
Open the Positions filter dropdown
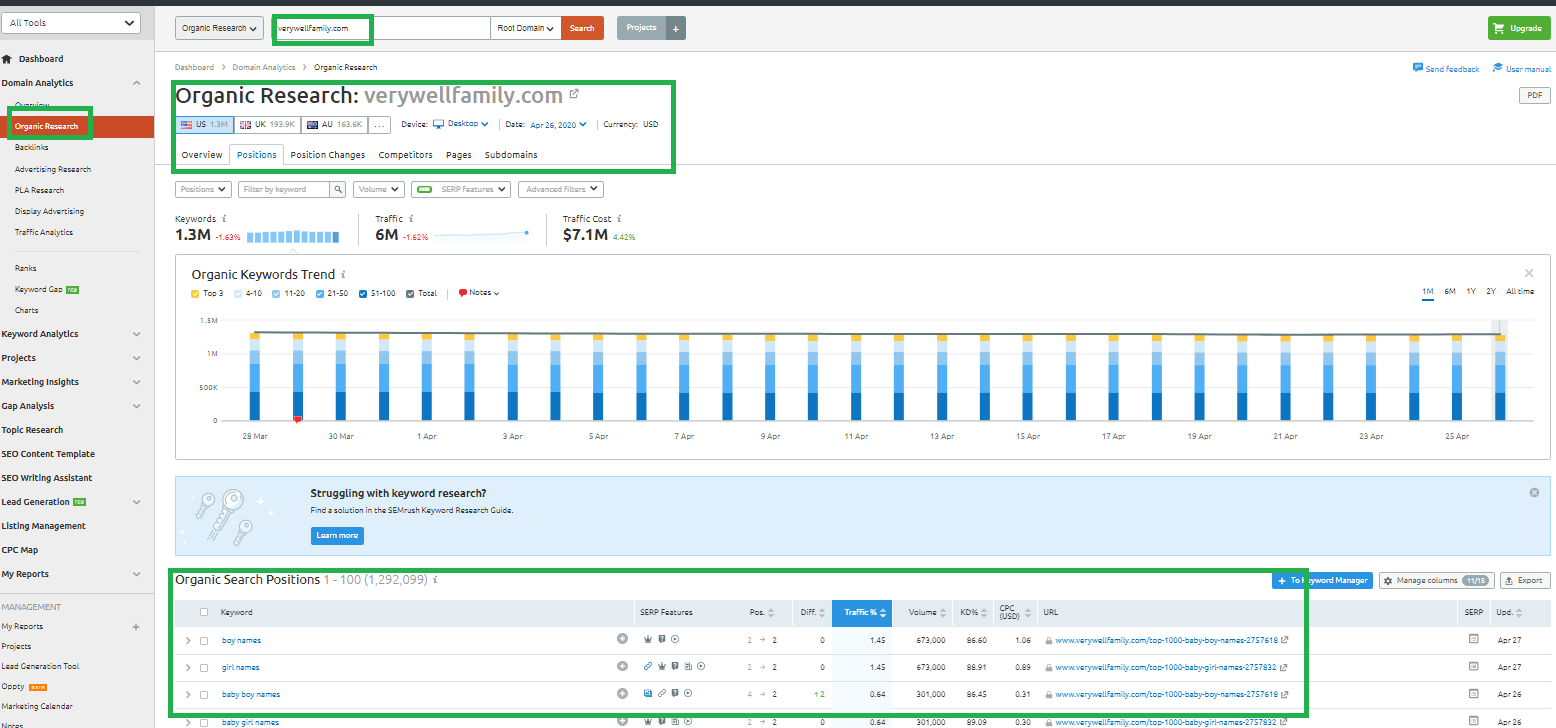203,189
